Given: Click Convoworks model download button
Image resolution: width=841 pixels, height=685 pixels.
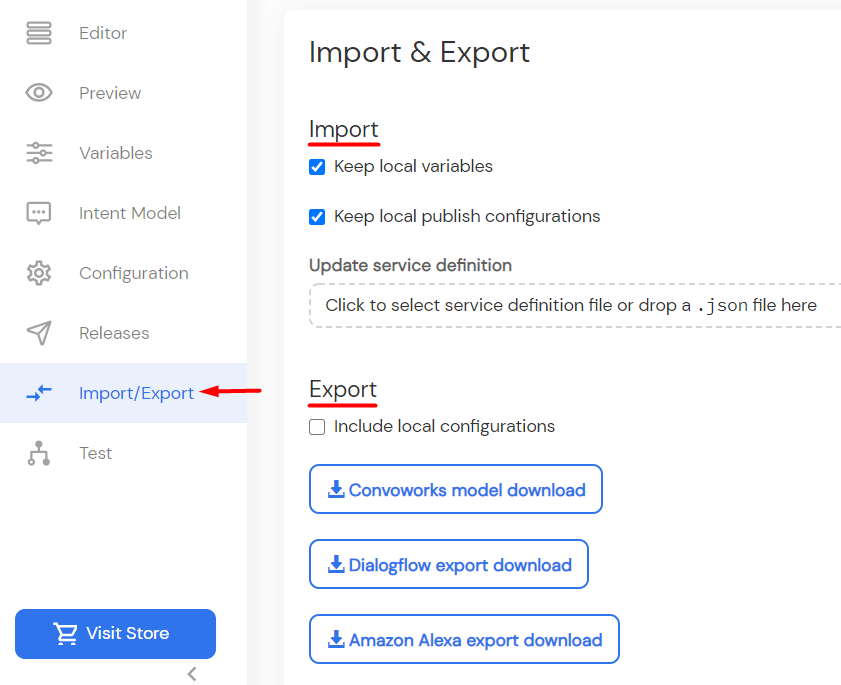Looking at the screenshot, I should [456, 489].
